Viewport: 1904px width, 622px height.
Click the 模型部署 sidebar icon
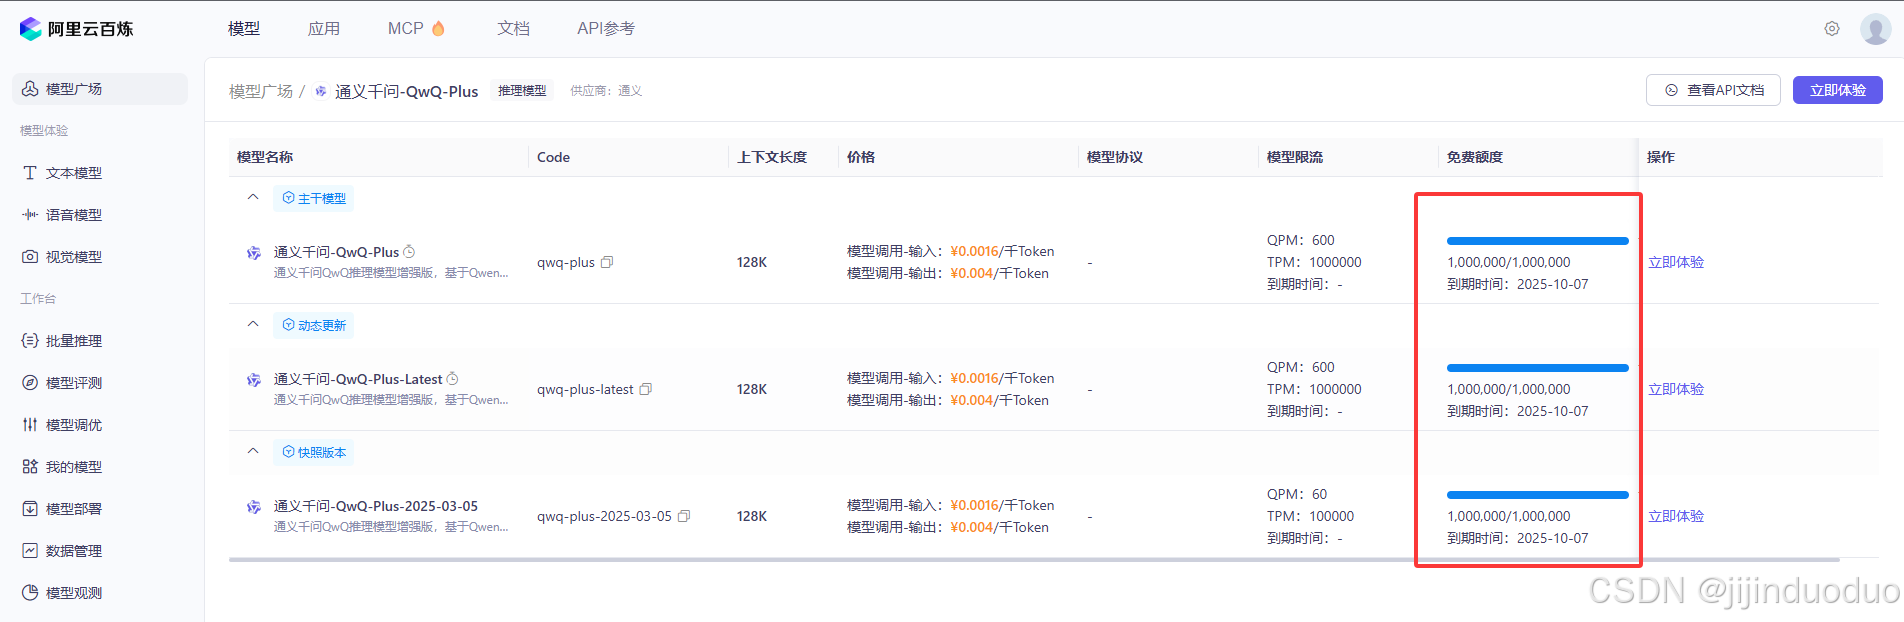coord(30,509)
